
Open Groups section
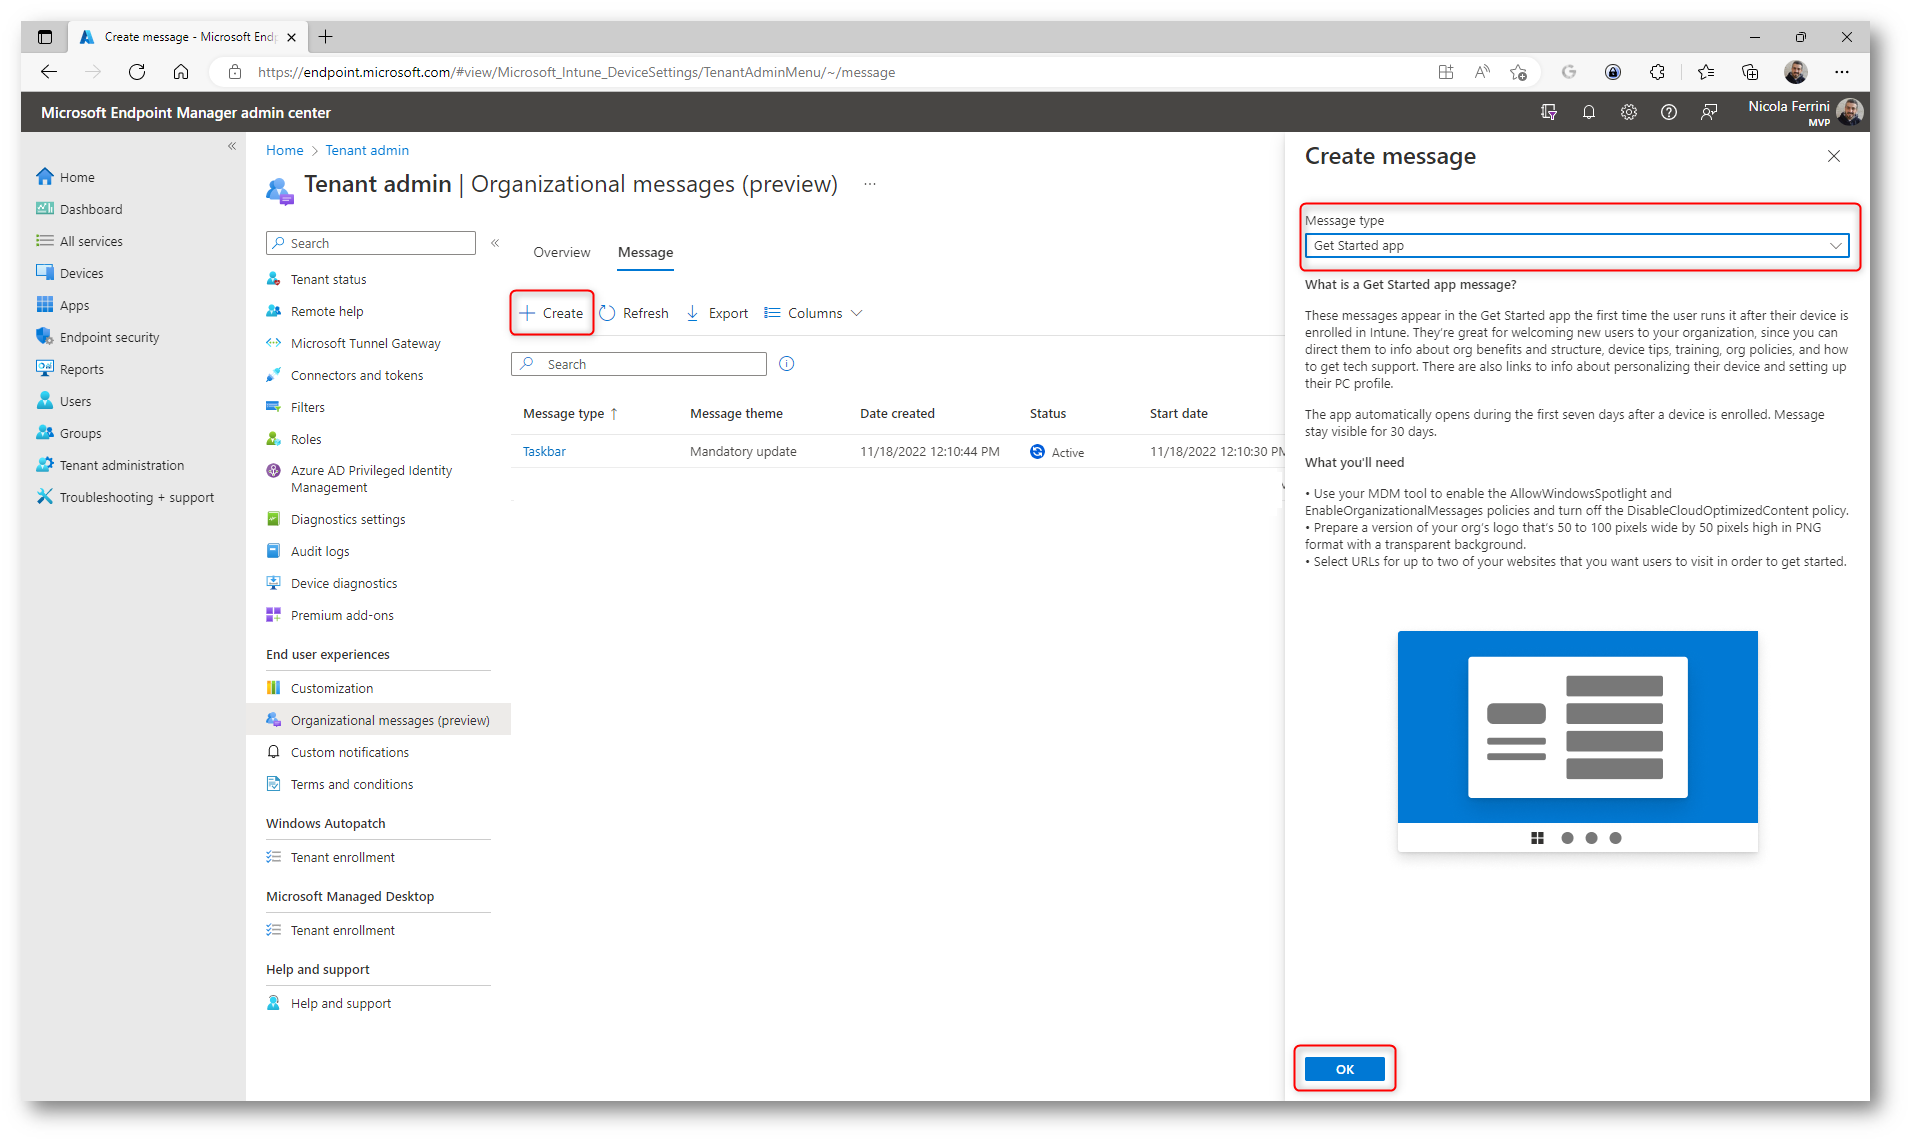coord(69,433)
